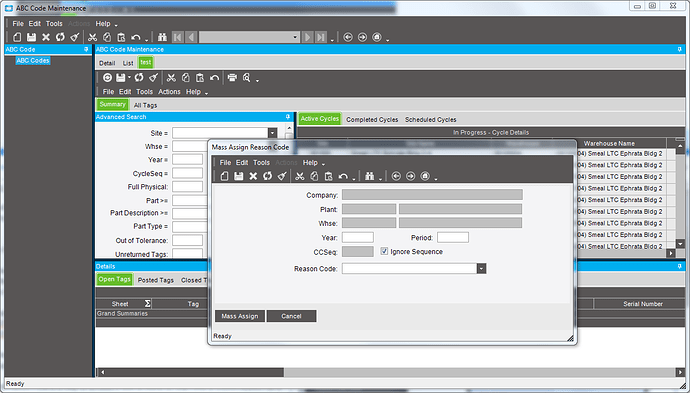Click Serial Number column header
This screenshot has width=690, height=393.
(642, 304)
